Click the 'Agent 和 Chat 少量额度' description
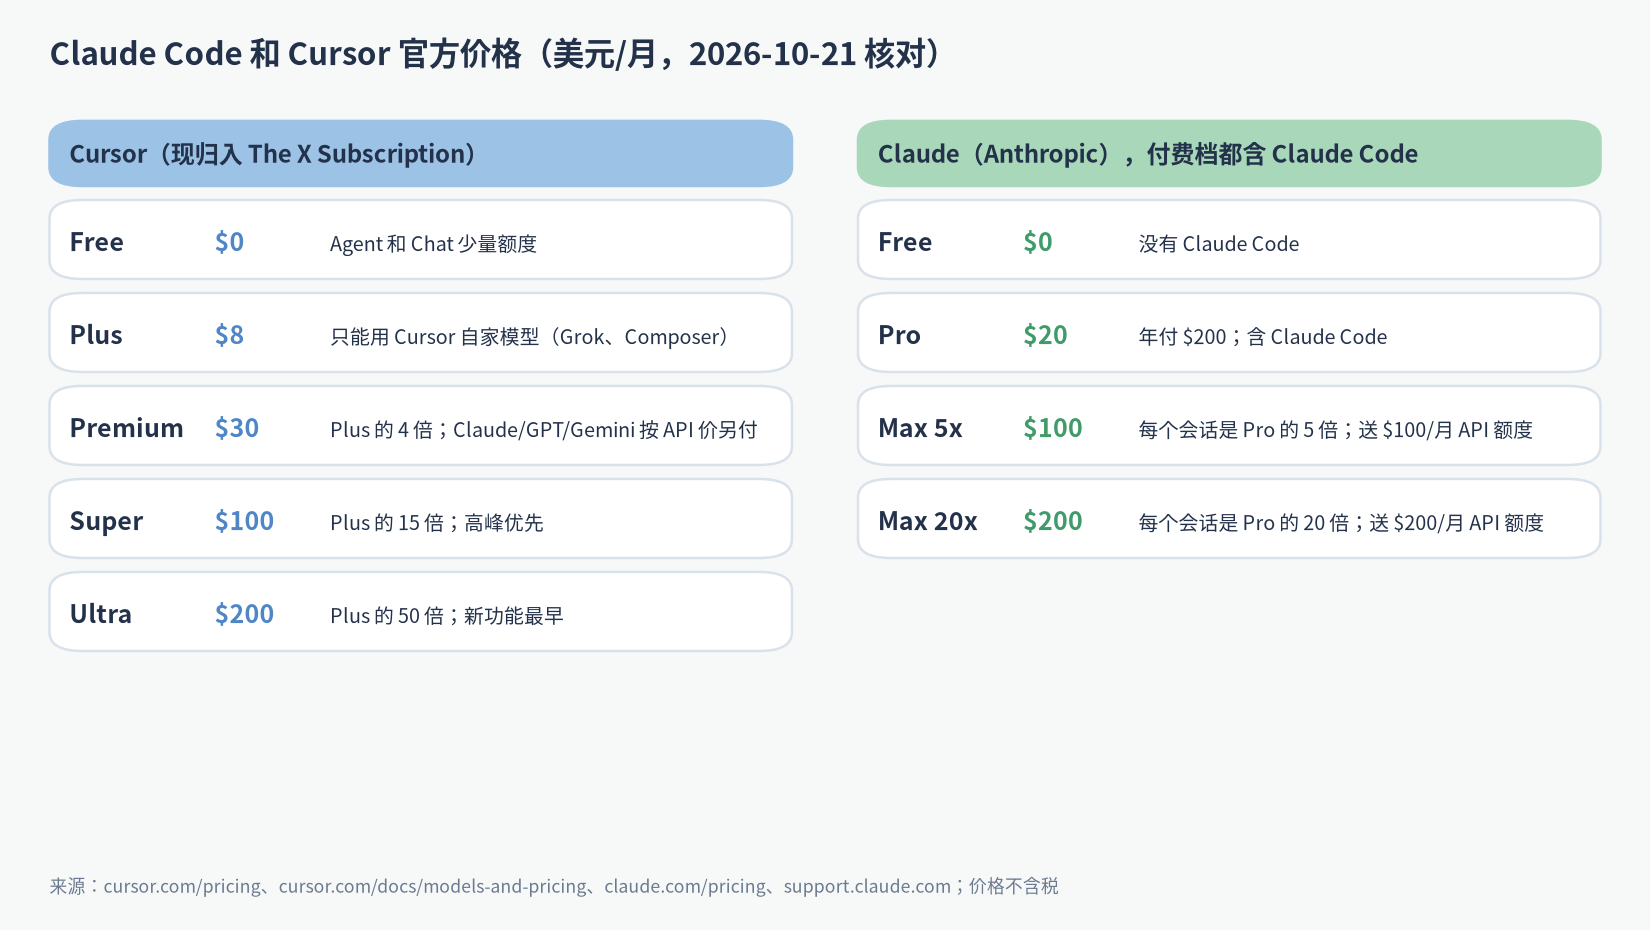1650x930 pixels. pos(433,244)
